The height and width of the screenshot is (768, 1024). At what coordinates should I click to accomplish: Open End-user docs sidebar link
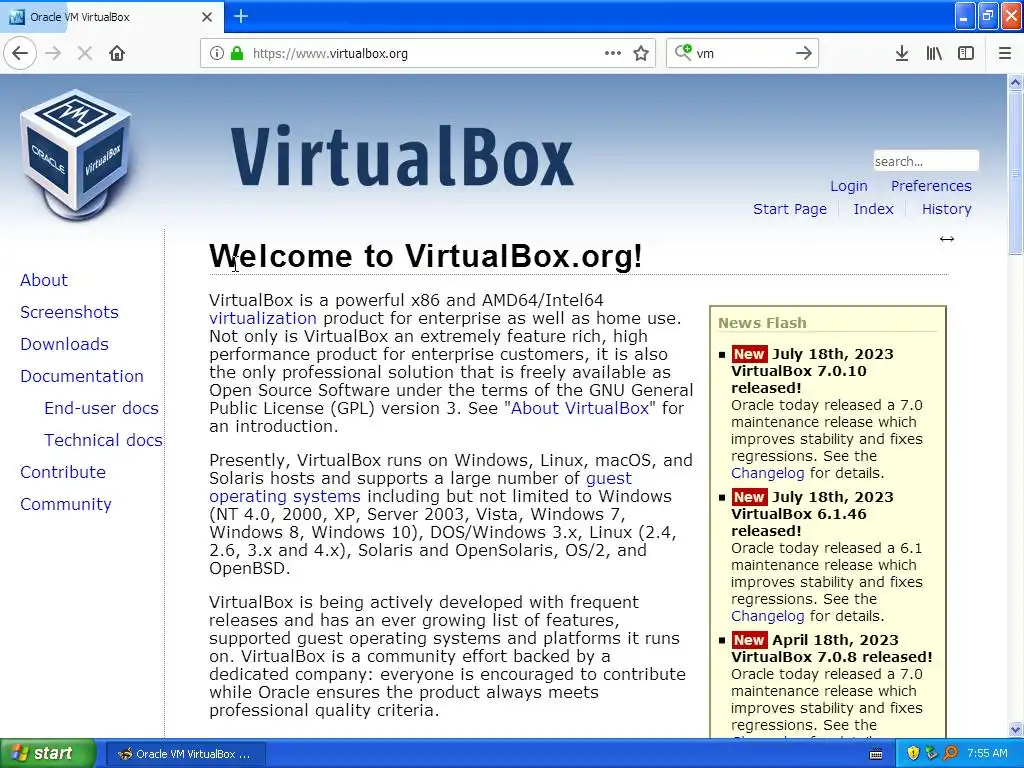tap(101, 408)
